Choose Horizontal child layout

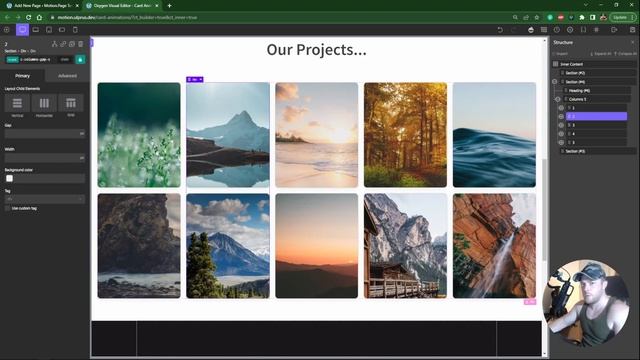[44, 103]
